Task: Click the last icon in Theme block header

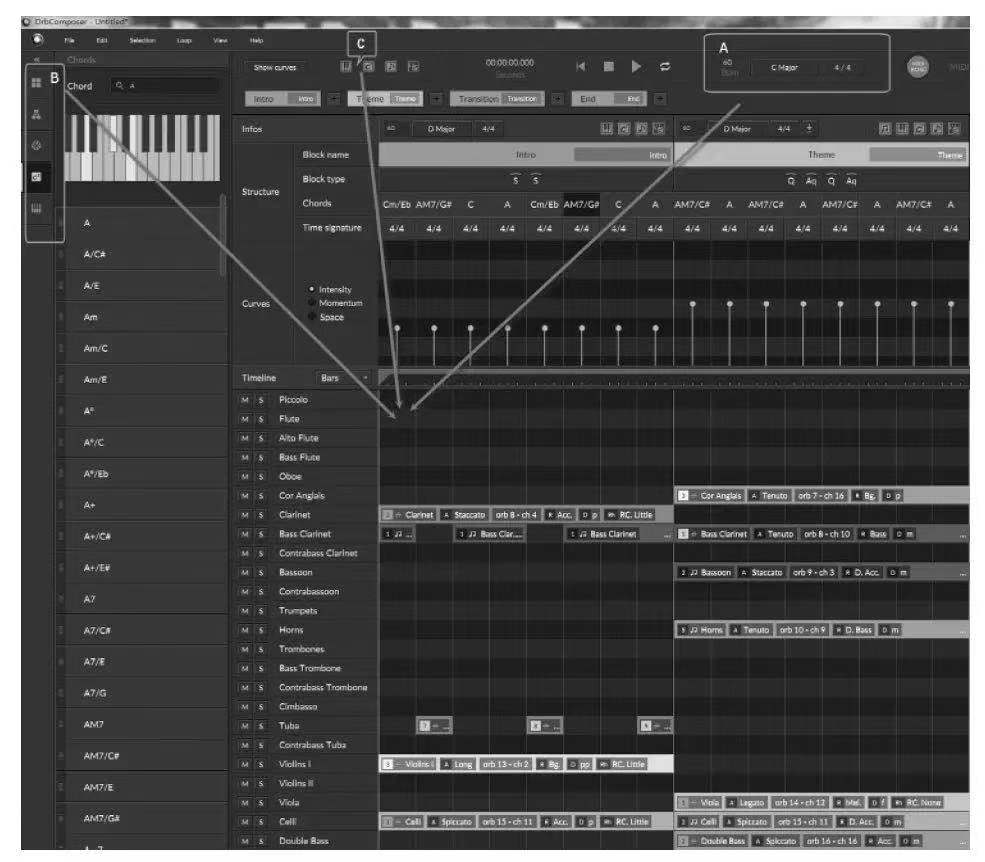Action: pyautogui.click(x=954, y=129)
